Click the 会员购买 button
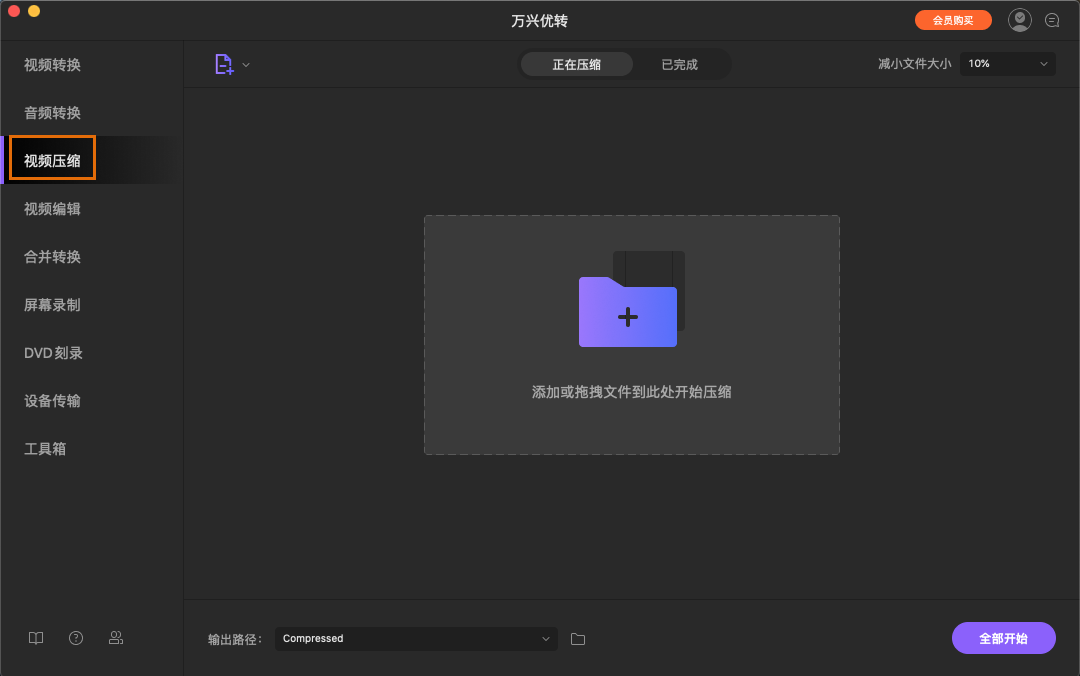Screen dimensions: 1080x676 (x=953, y=19)
